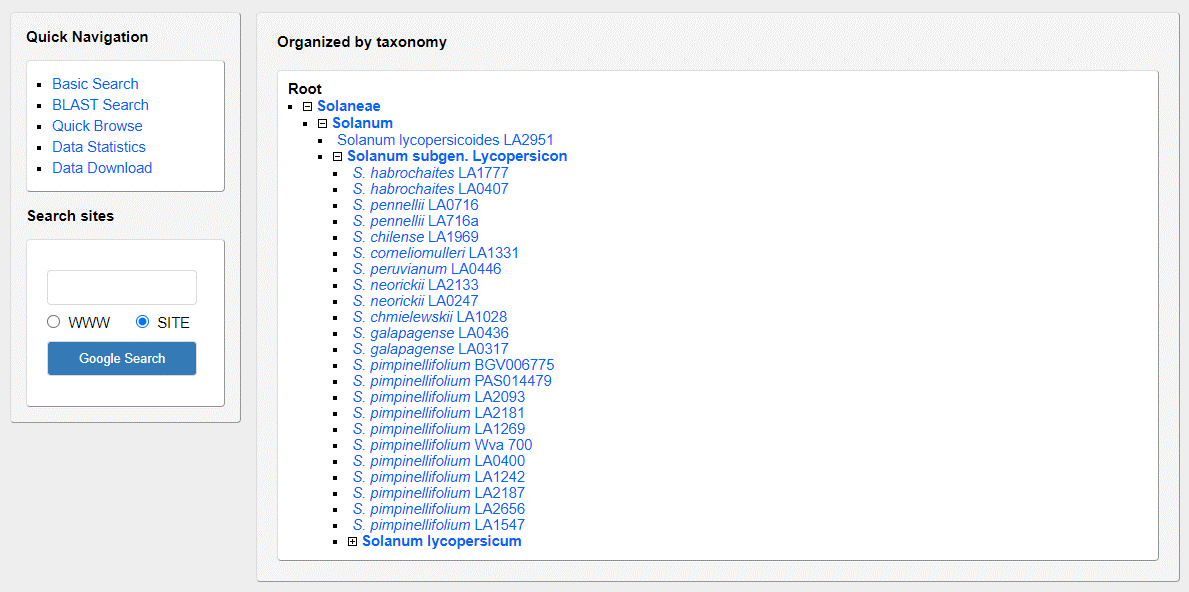Open S. pennellii LA716a entry
This screenshot has width=1189, height=592.
point(415,221)
